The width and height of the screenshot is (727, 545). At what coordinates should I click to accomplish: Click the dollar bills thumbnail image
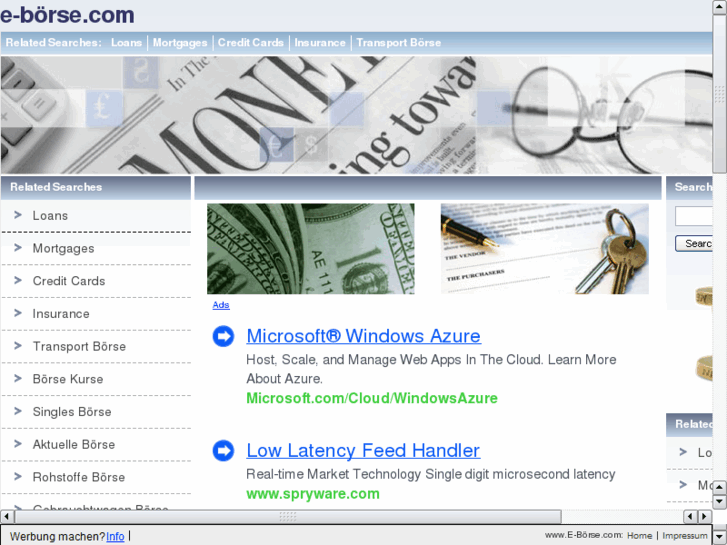(x=311, y=249)
